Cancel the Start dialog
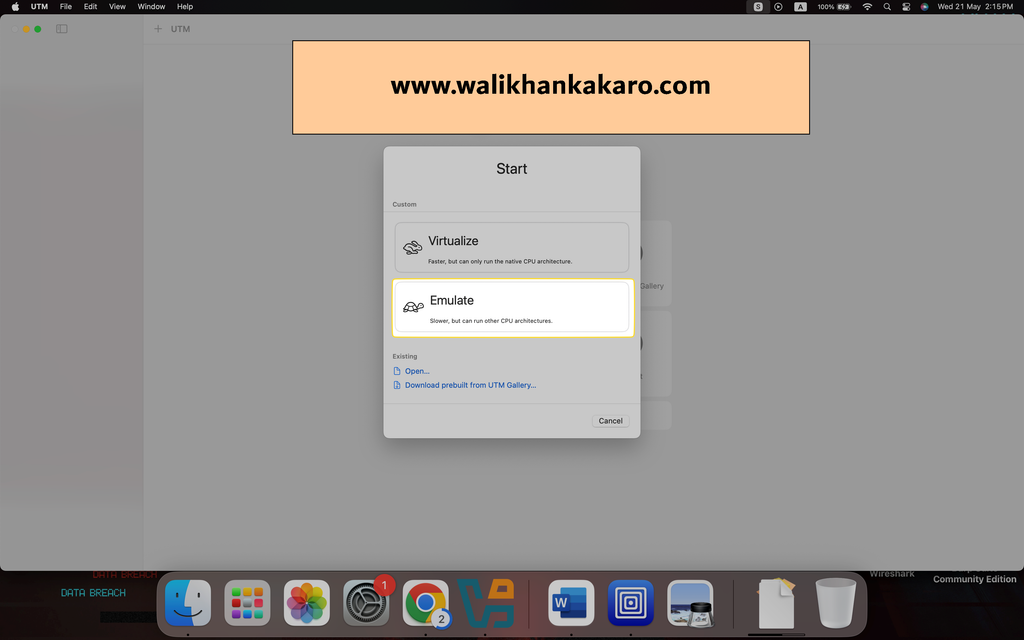This screenshot has height=640, width=1024. coord(610,421)
